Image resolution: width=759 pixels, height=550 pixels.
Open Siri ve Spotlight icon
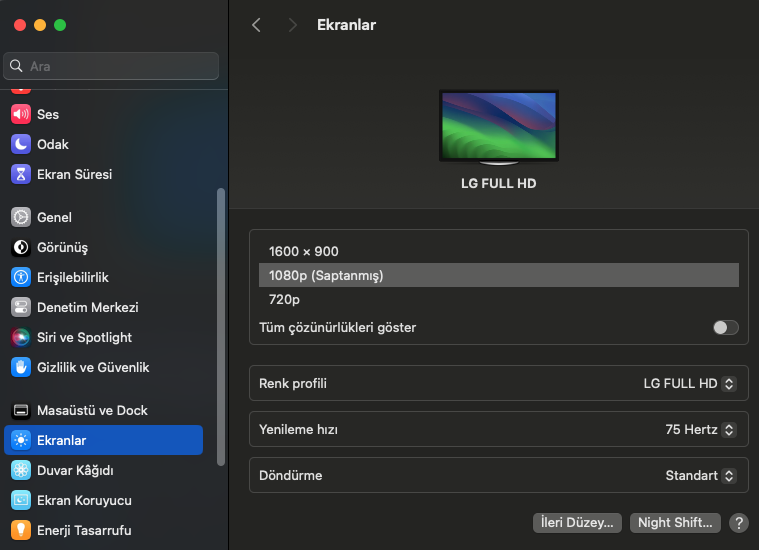point(21,337)
